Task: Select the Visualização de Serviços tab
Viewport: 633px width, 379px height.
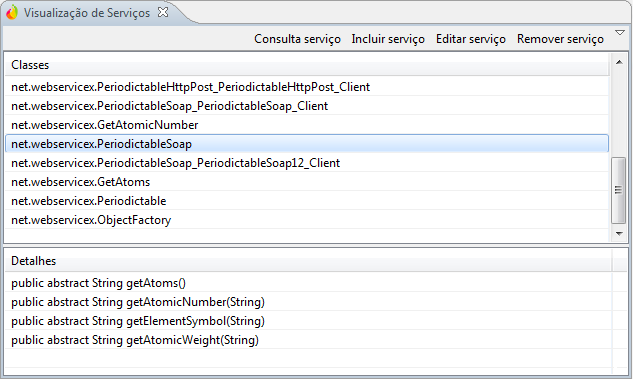Action: tap(87, 13)
